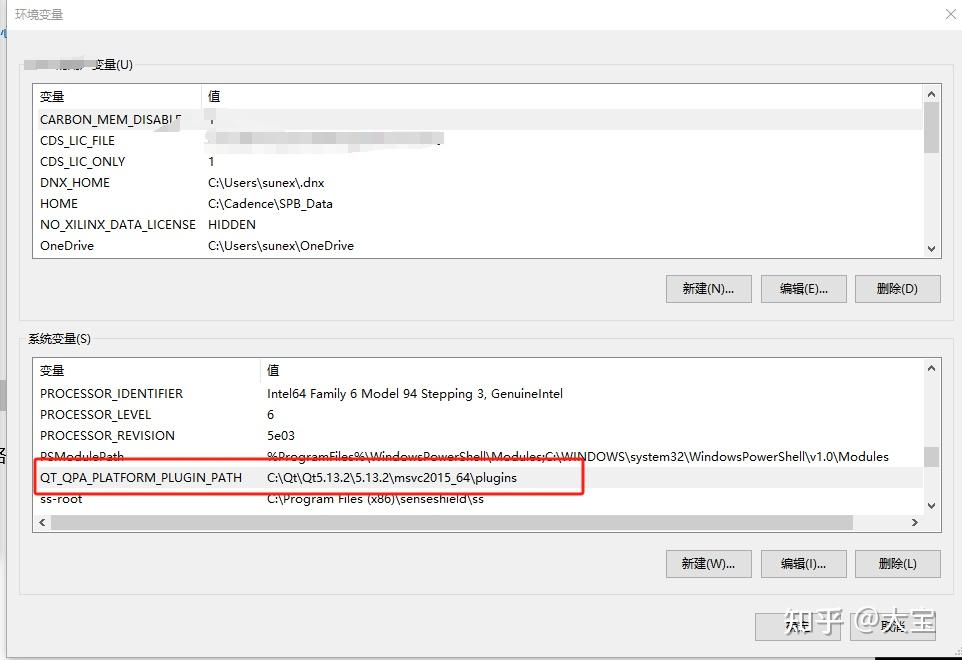
Task: Click the 确定 confirm button
Action: point(797,627)
